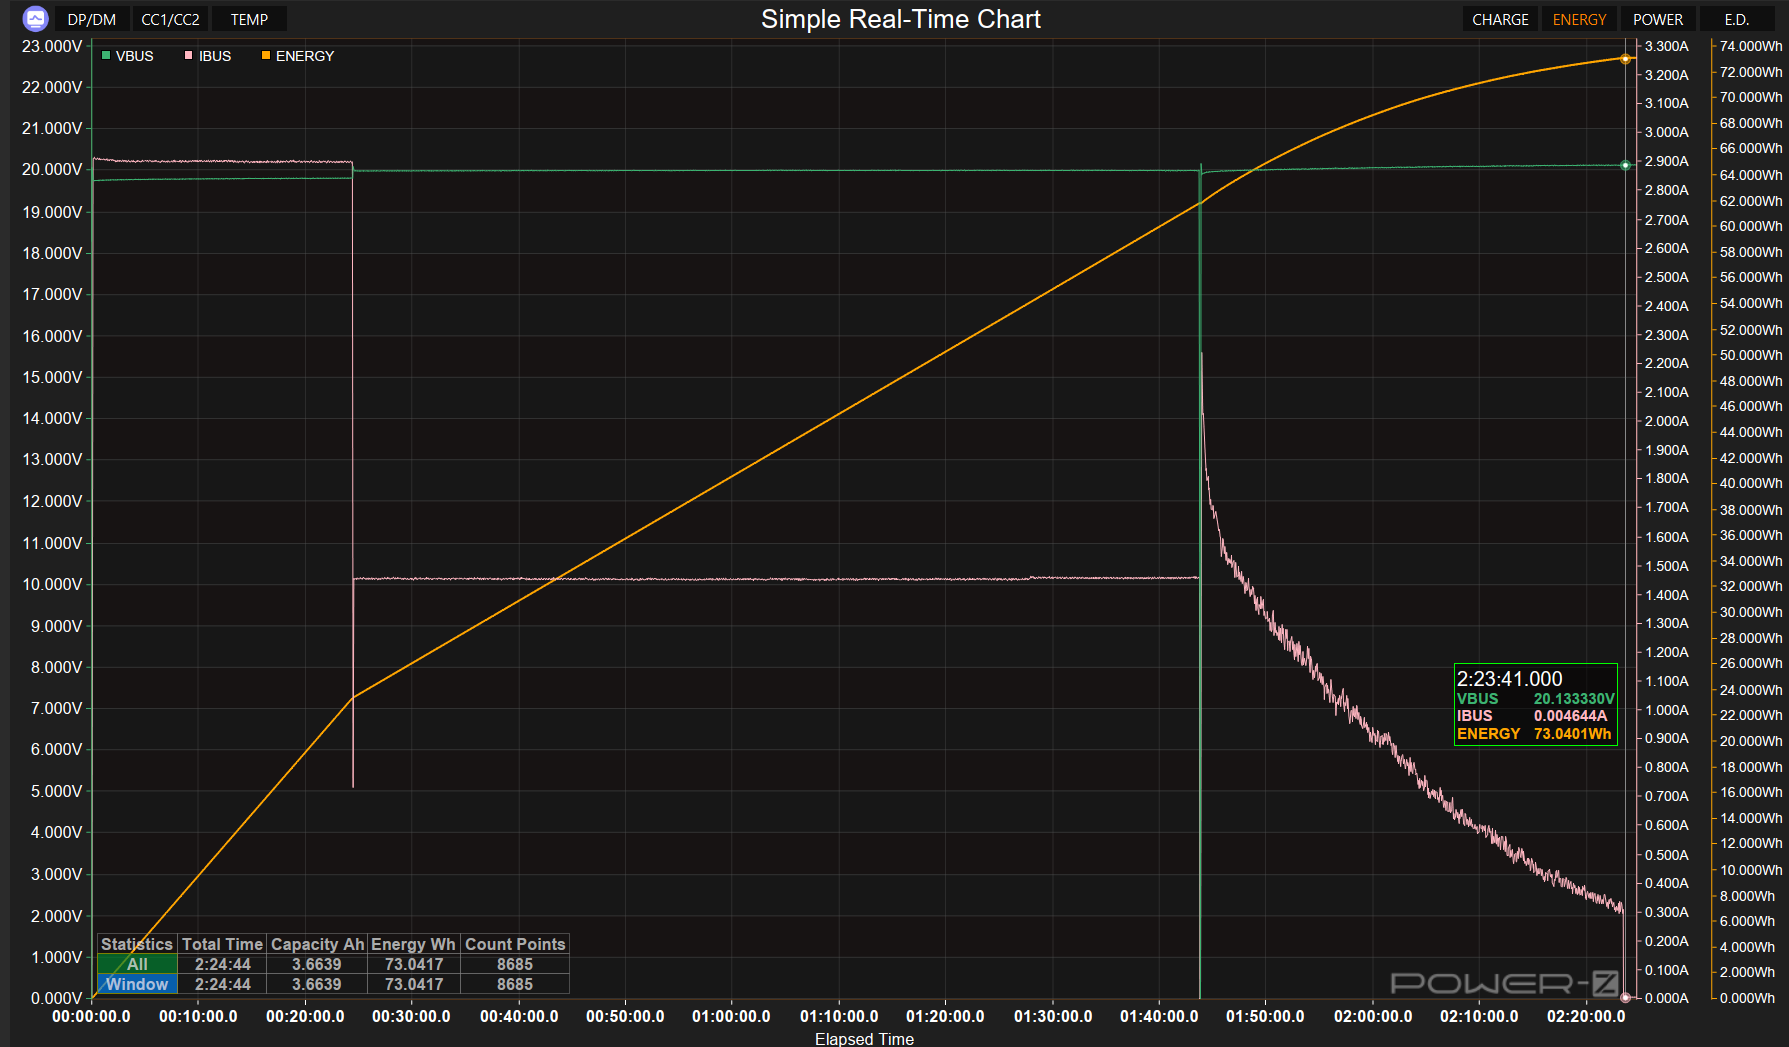
Task: Click the tooltip VBUS value 20.133330V
Action: [x=1574, y=699]
